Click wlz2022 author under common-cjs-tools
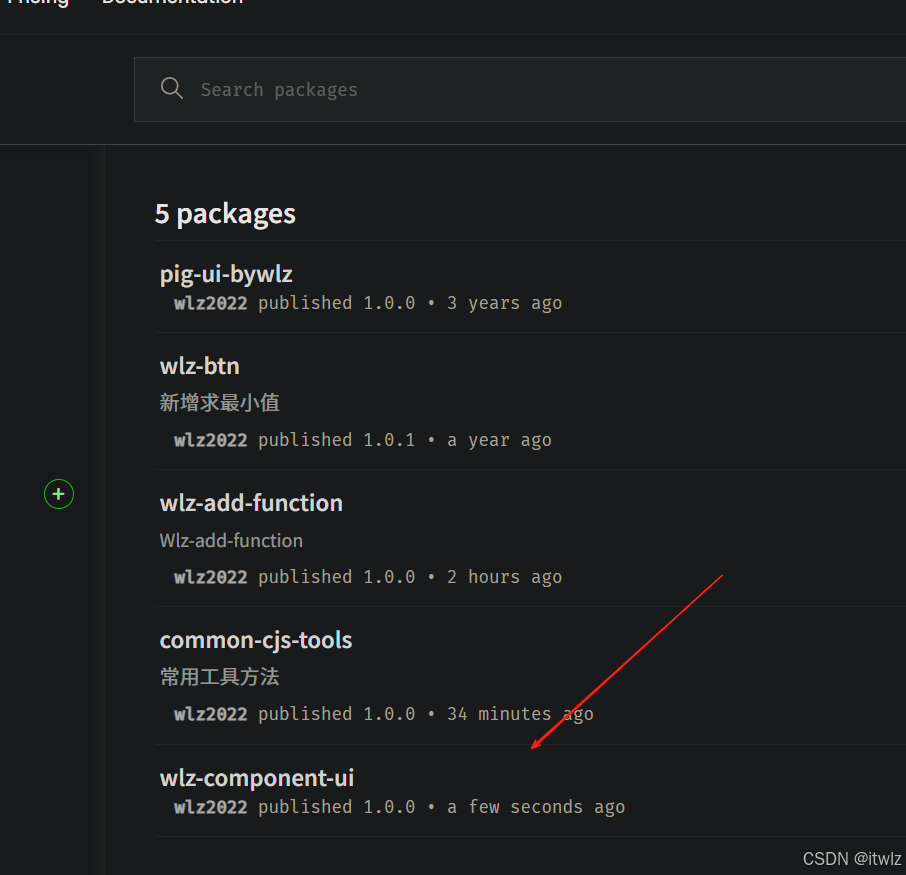Image resolution: width=906 pixels, height=875 pixels. (210, 714)
